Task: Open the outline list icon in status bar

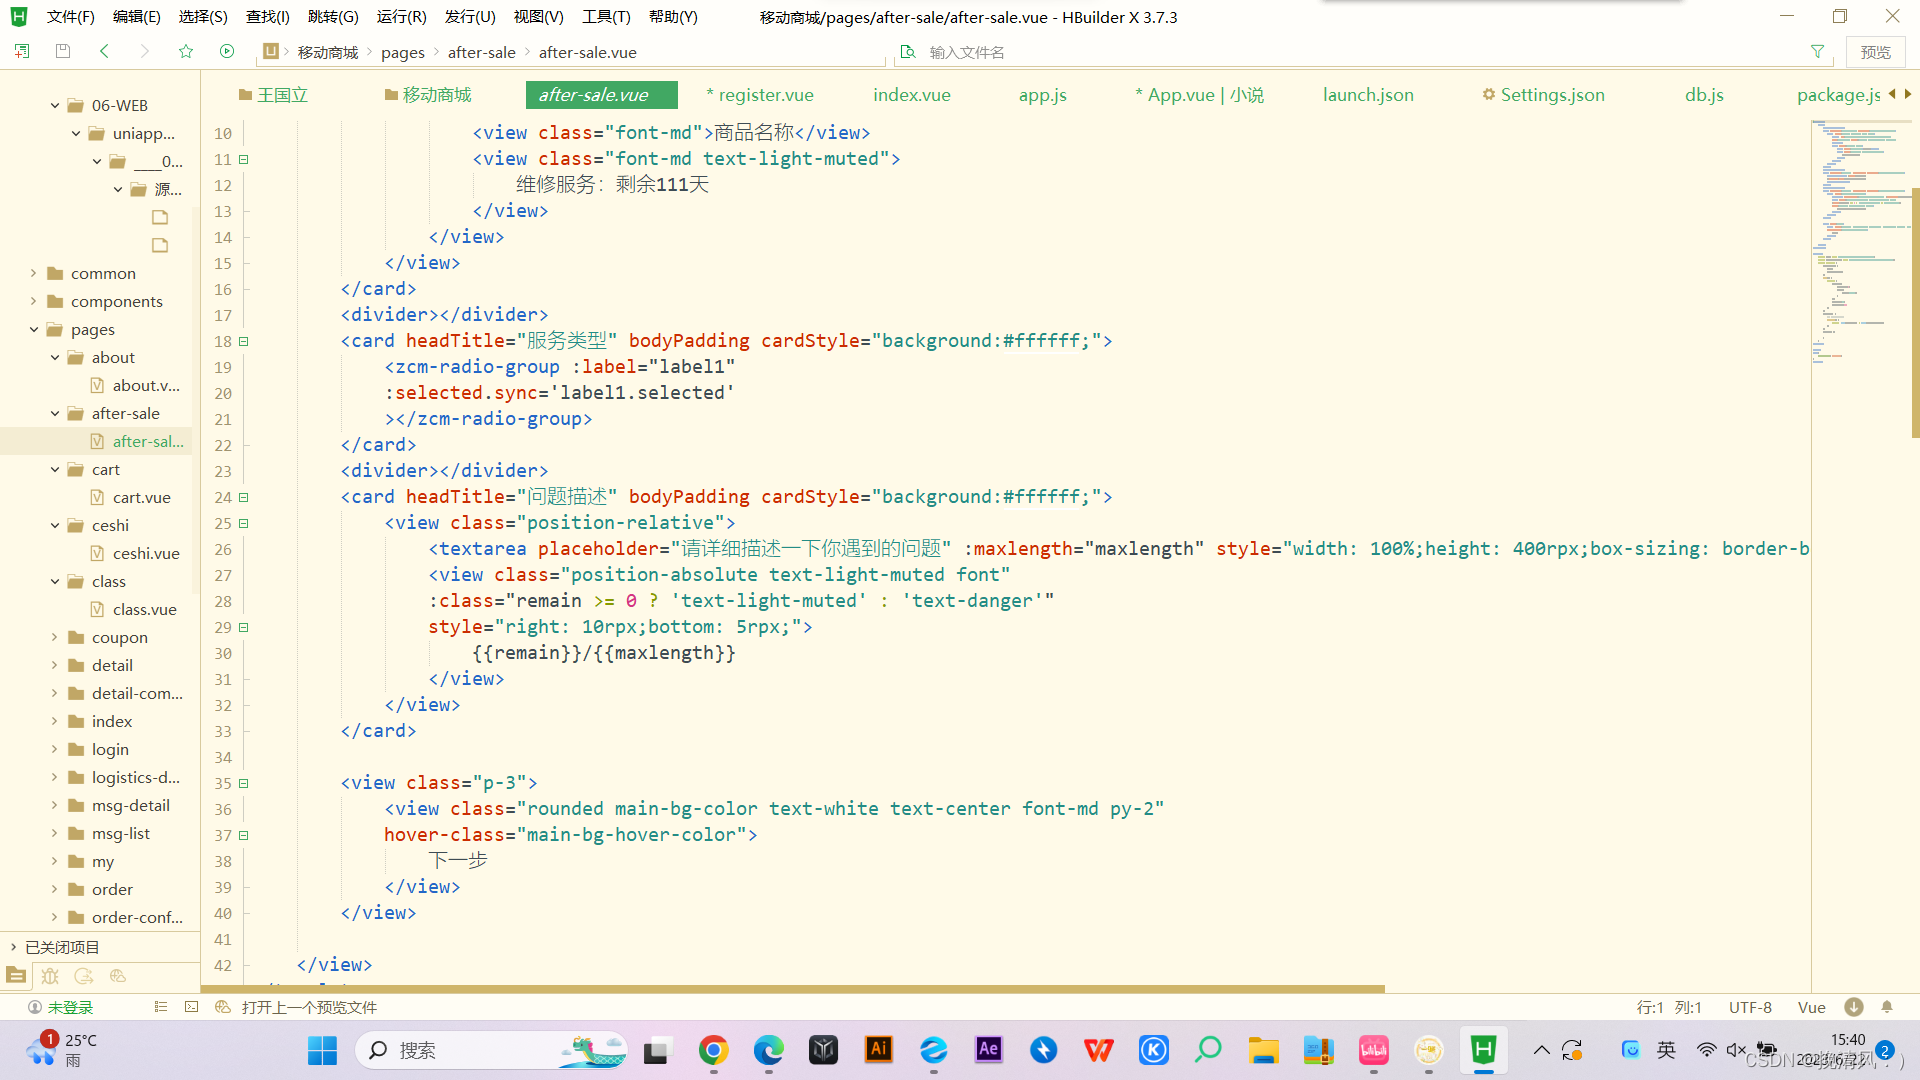Action: 160,1007
